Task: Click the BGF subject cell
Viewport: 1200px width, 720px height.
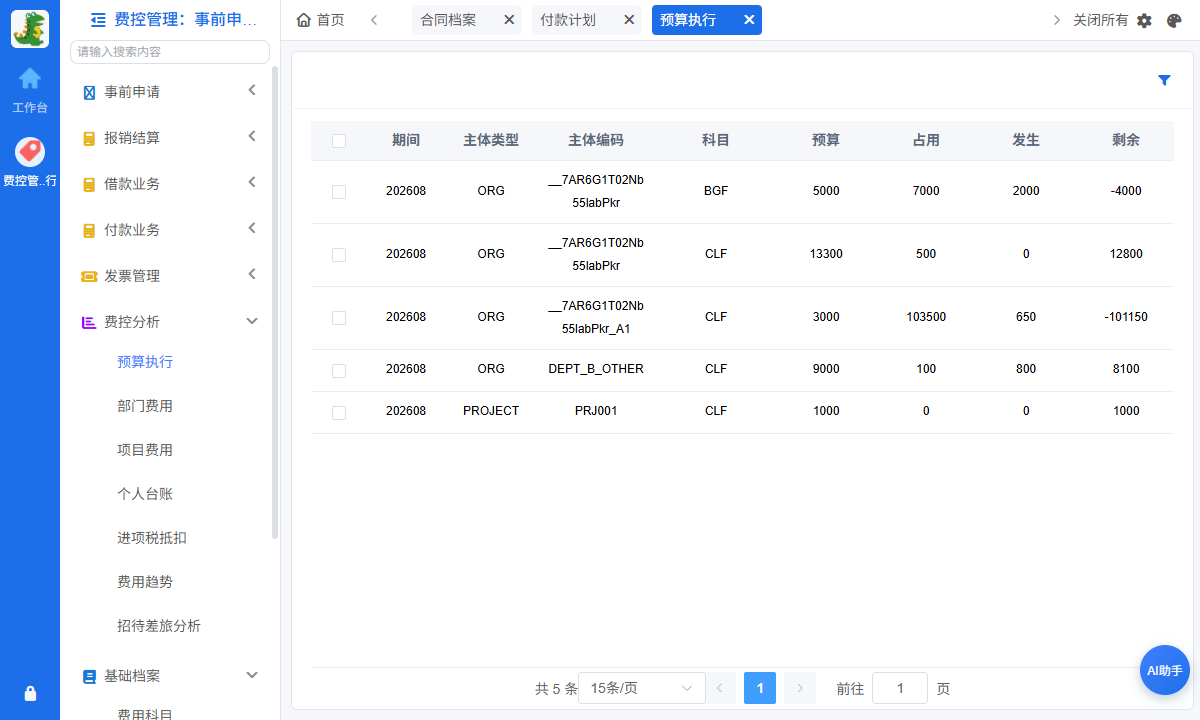Action: click(716, 191)
